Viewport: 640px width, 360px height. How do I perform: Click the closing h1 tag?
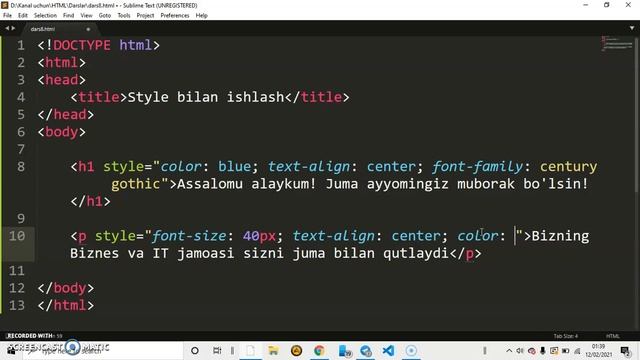click(90, 201)
